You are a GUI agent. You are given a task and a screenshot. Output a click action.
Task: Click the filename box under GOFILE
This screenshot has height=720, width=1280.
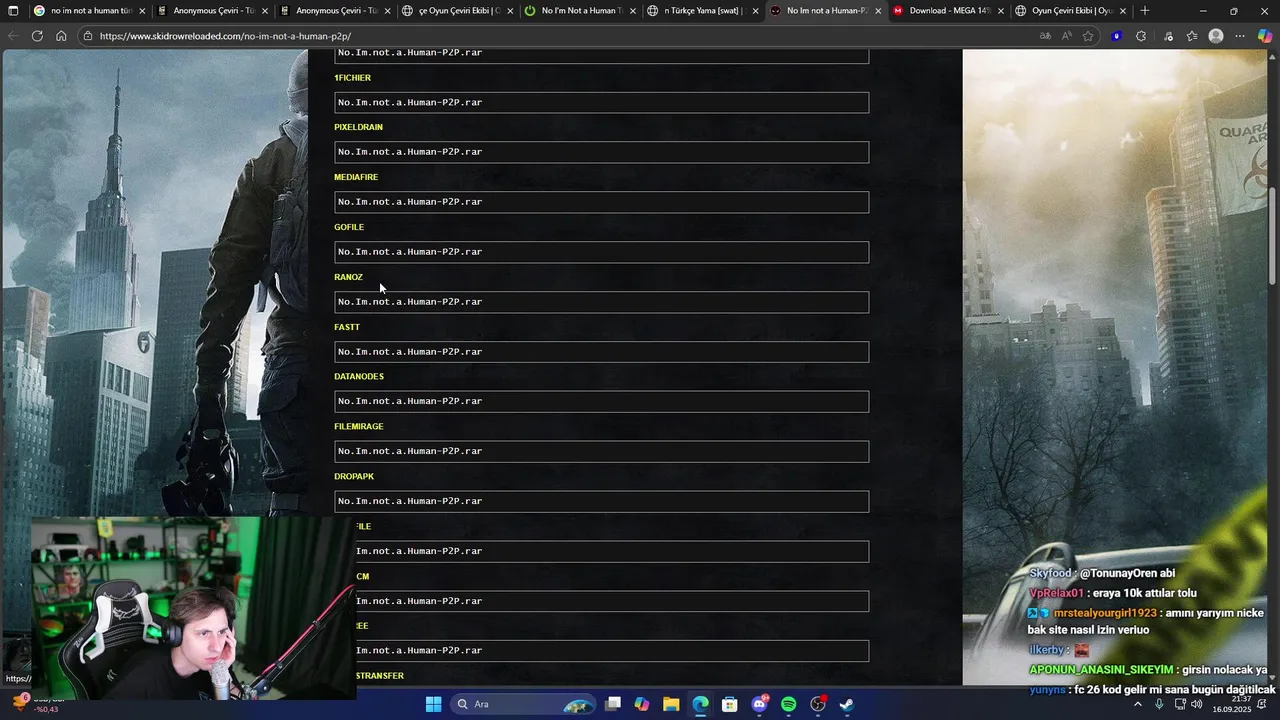(x=601, y=252)
